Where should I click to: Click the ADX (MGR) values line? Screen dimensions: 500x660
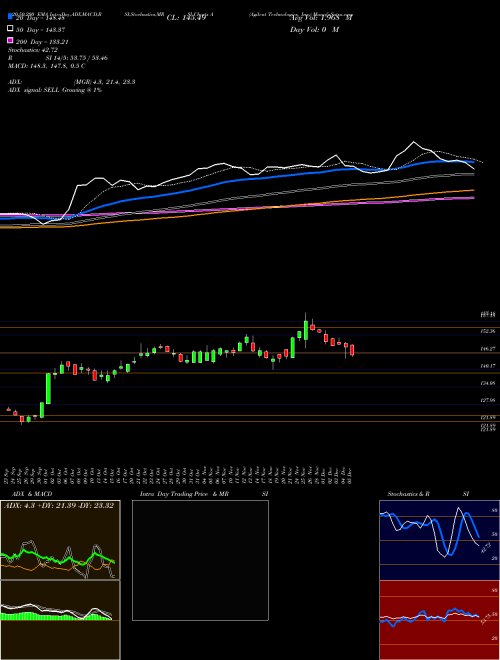(x=72, y=82)
